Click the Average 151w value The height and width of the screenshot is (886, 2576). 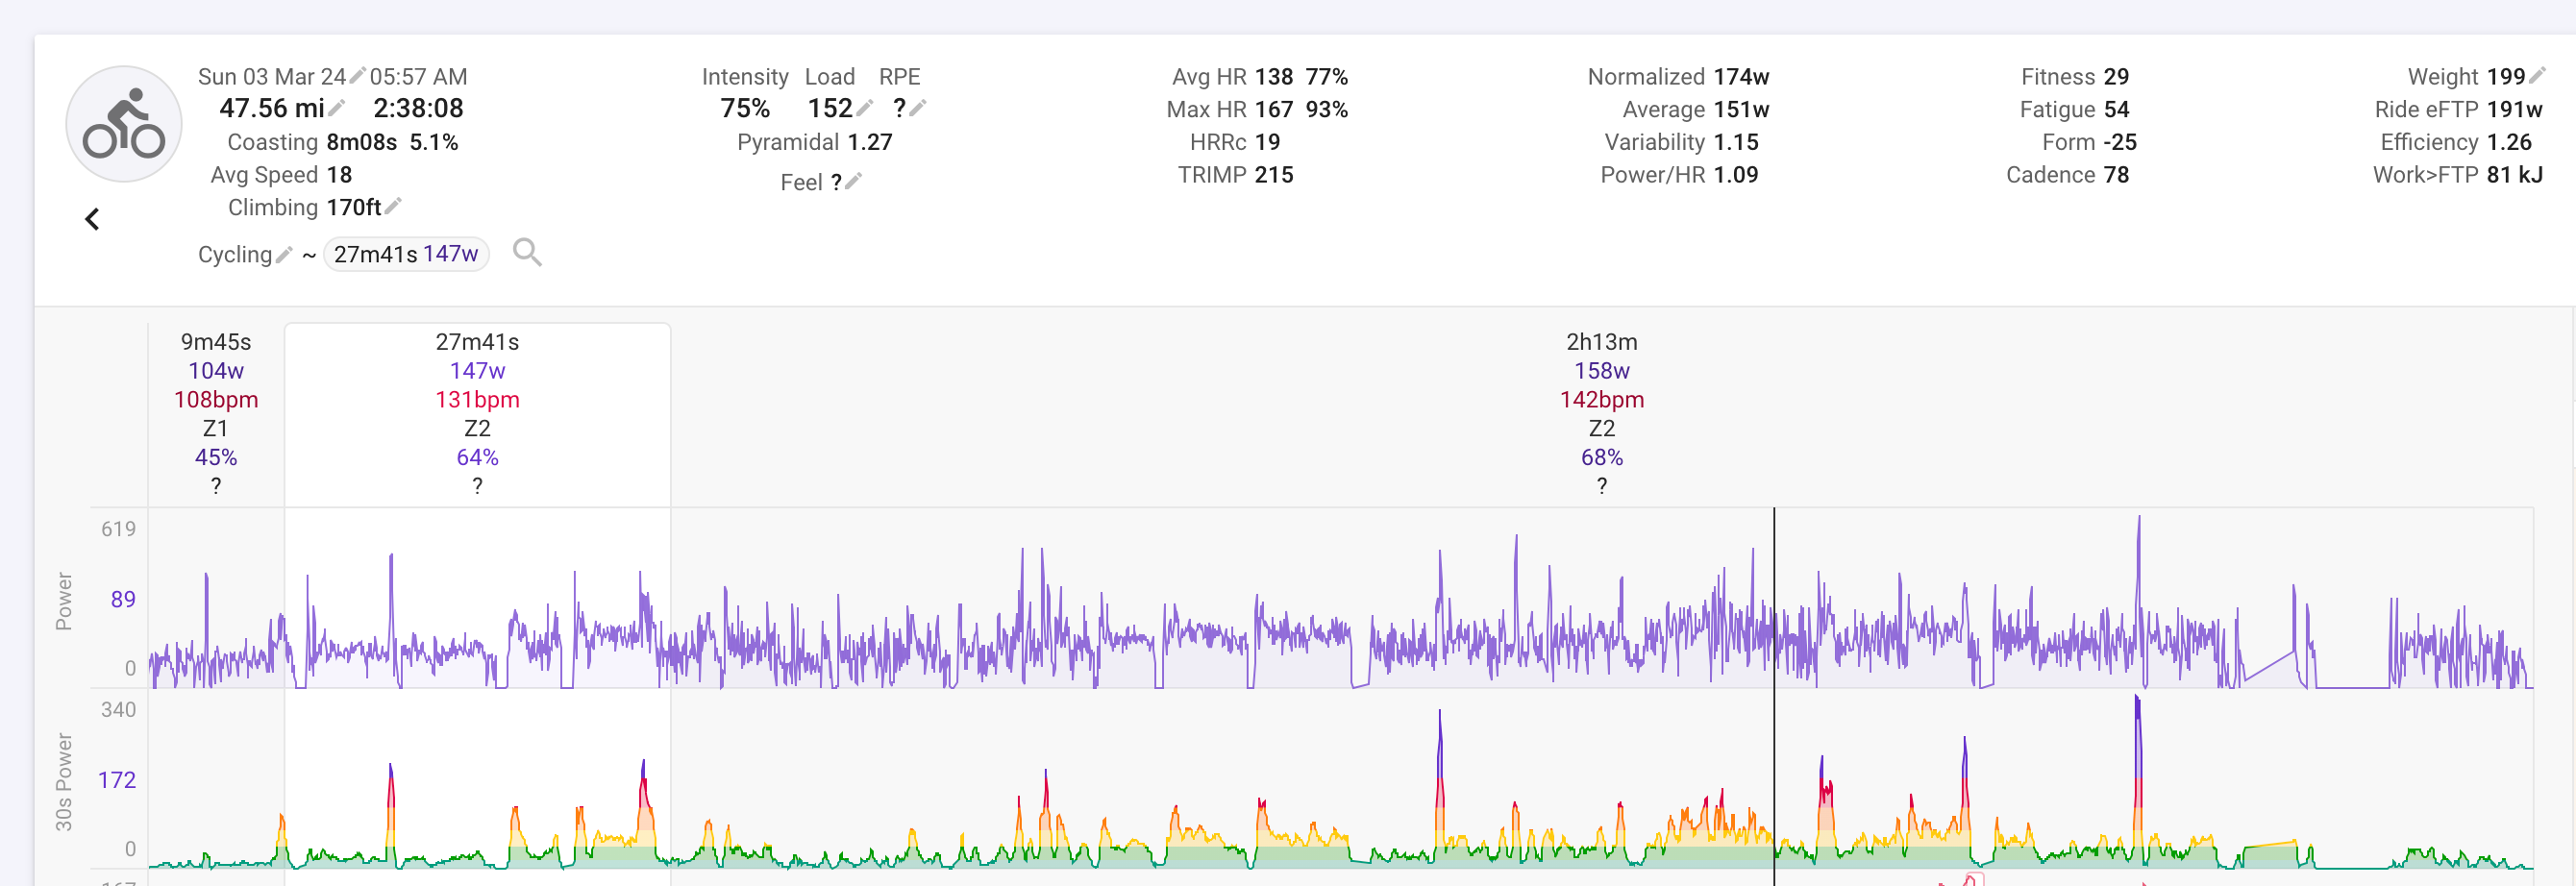click(x=1741, y=110)
